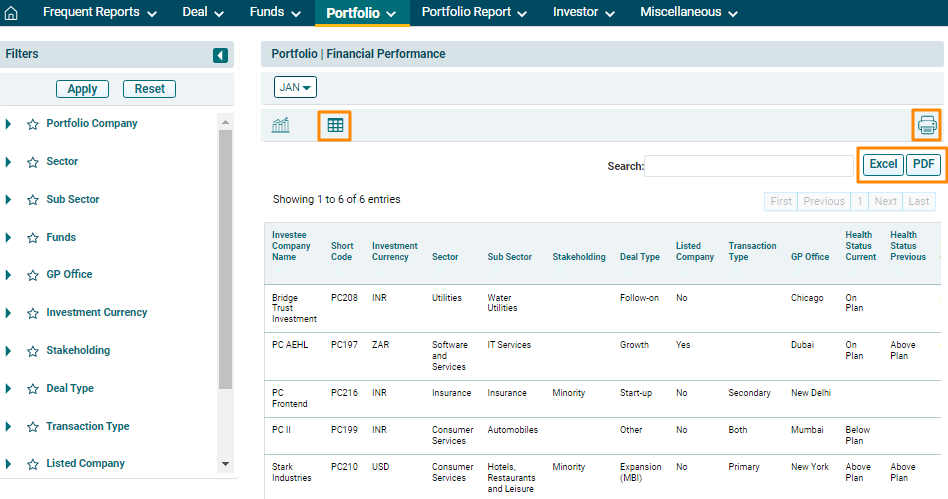
Task: Star the Funds filter
Action: [33, 238]
